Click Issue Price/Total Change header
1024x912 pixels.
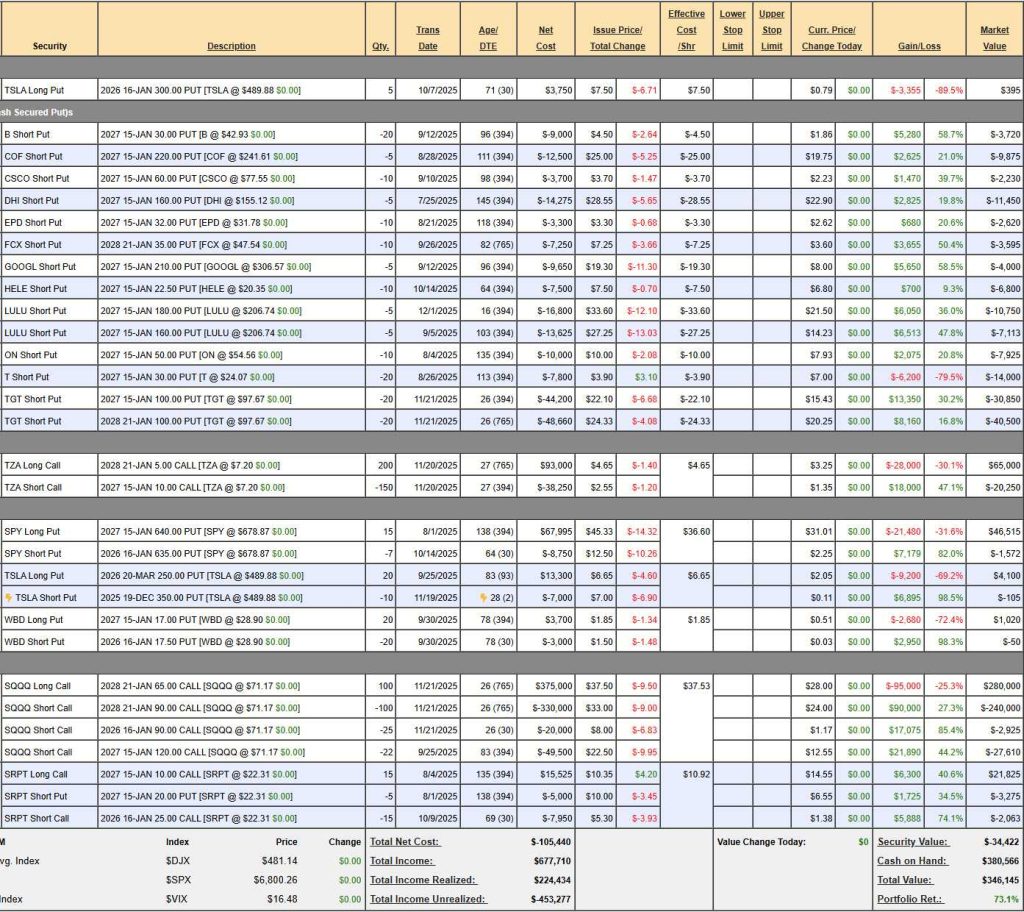[617, 38]
